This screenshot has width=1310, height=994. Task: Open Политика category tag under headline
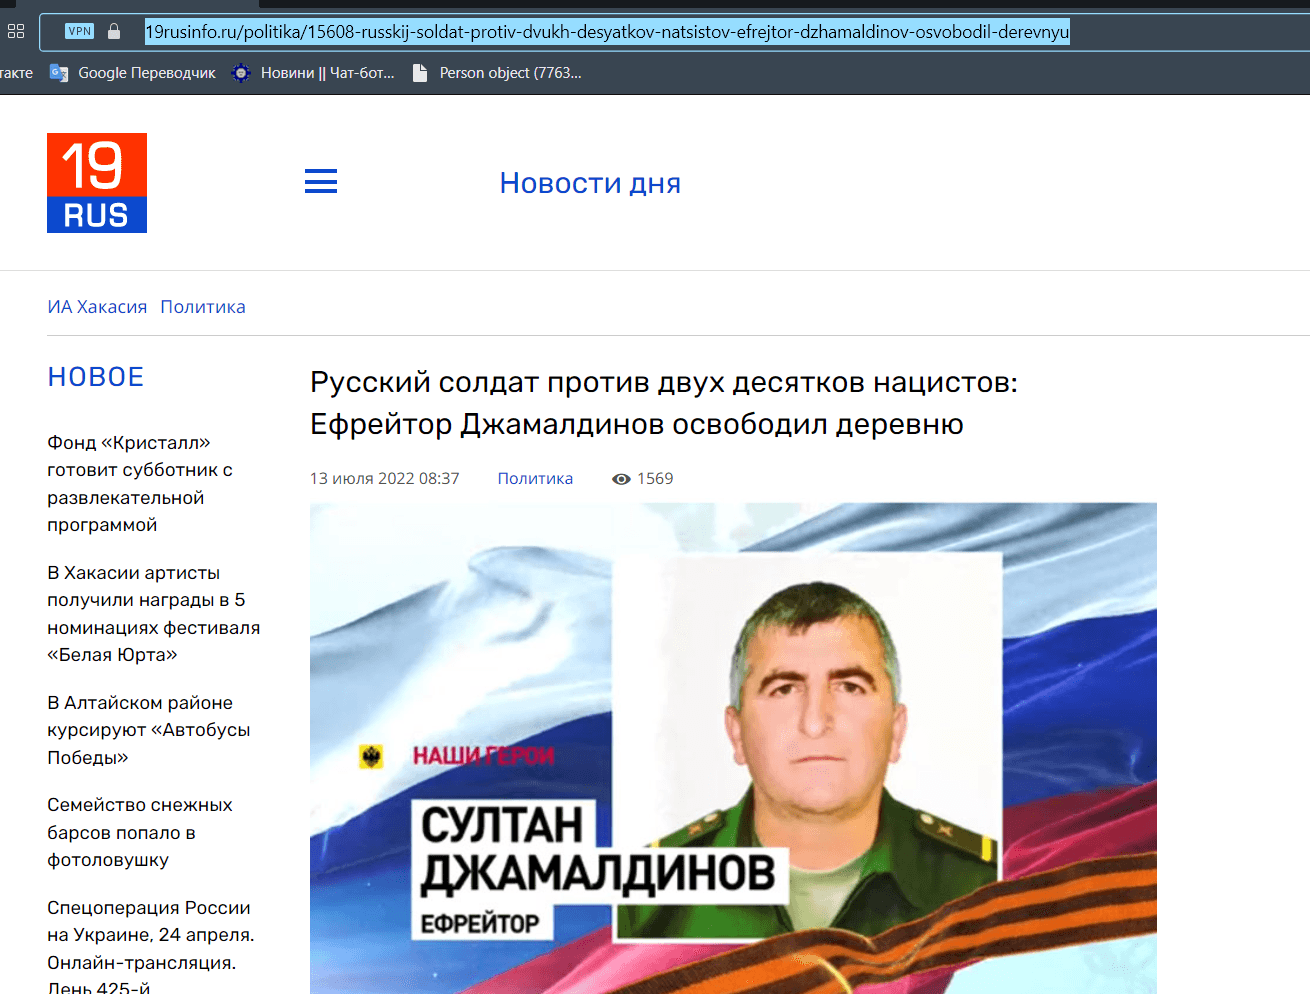(x=535, y=479)
